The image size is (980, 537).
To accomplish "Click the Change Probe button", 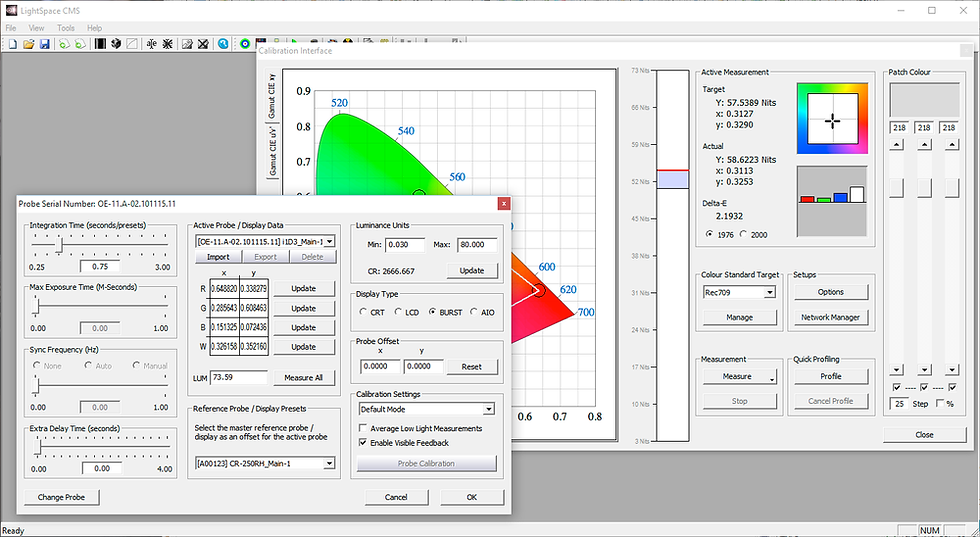I will (61, 497).
